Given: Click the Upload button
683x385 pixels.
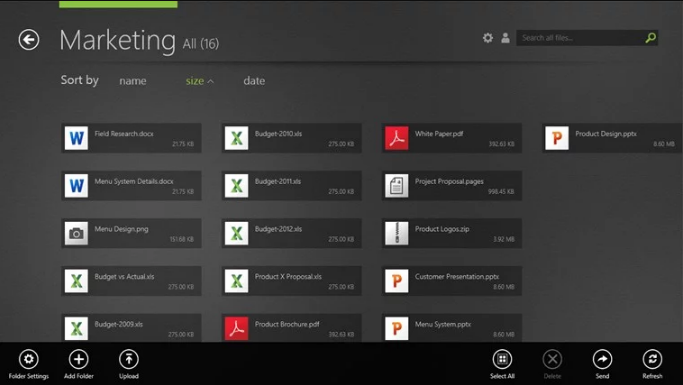Looking at the screenshot, I should [129, 364].
